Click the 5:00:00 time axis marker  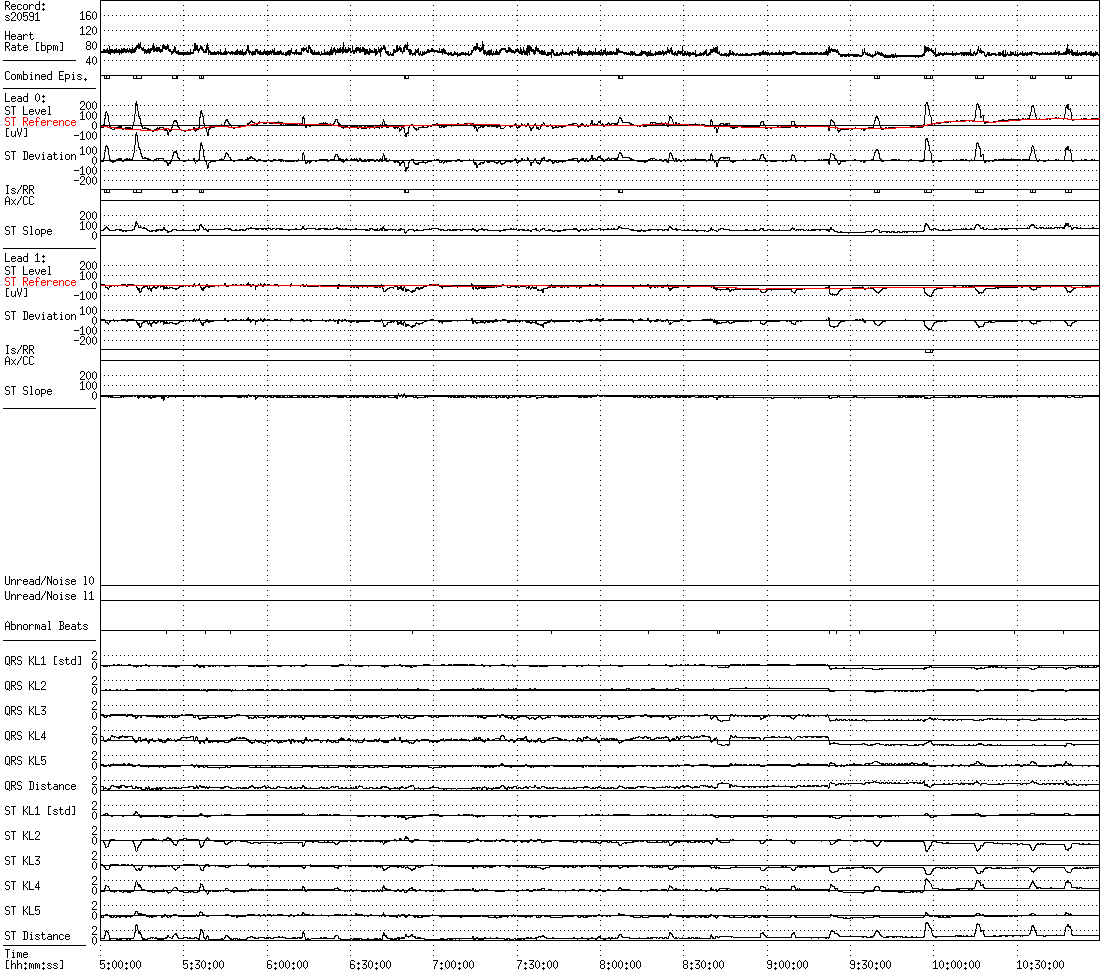(x=119, y=964)
